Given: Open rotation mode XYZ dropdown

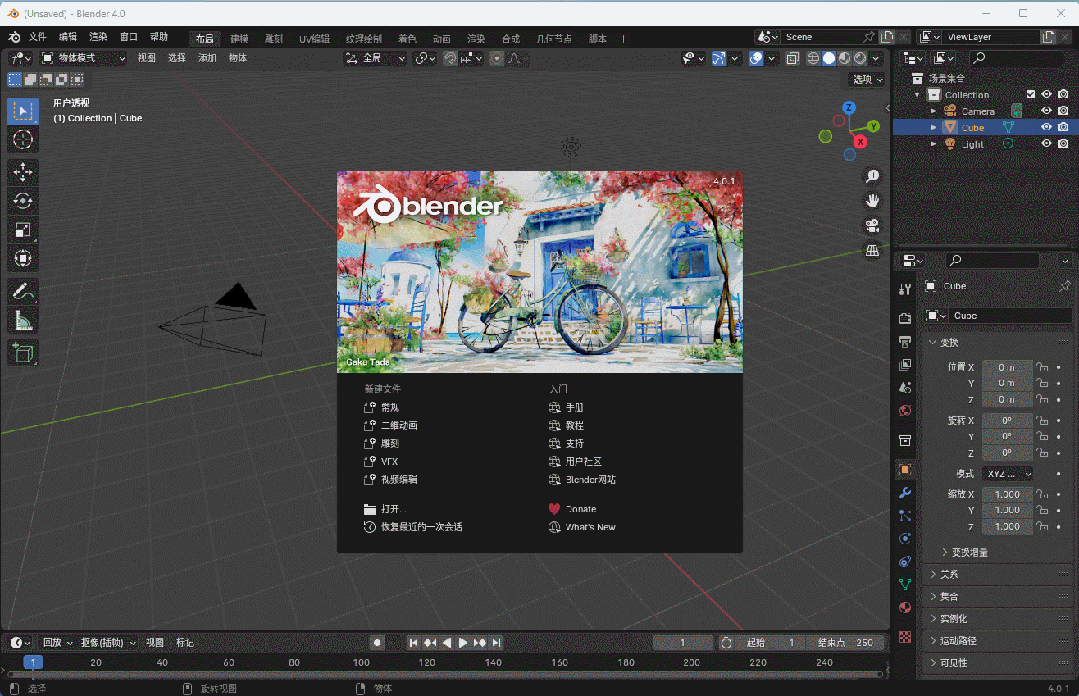Looking at the screenshot, I should click(1007, 474).
